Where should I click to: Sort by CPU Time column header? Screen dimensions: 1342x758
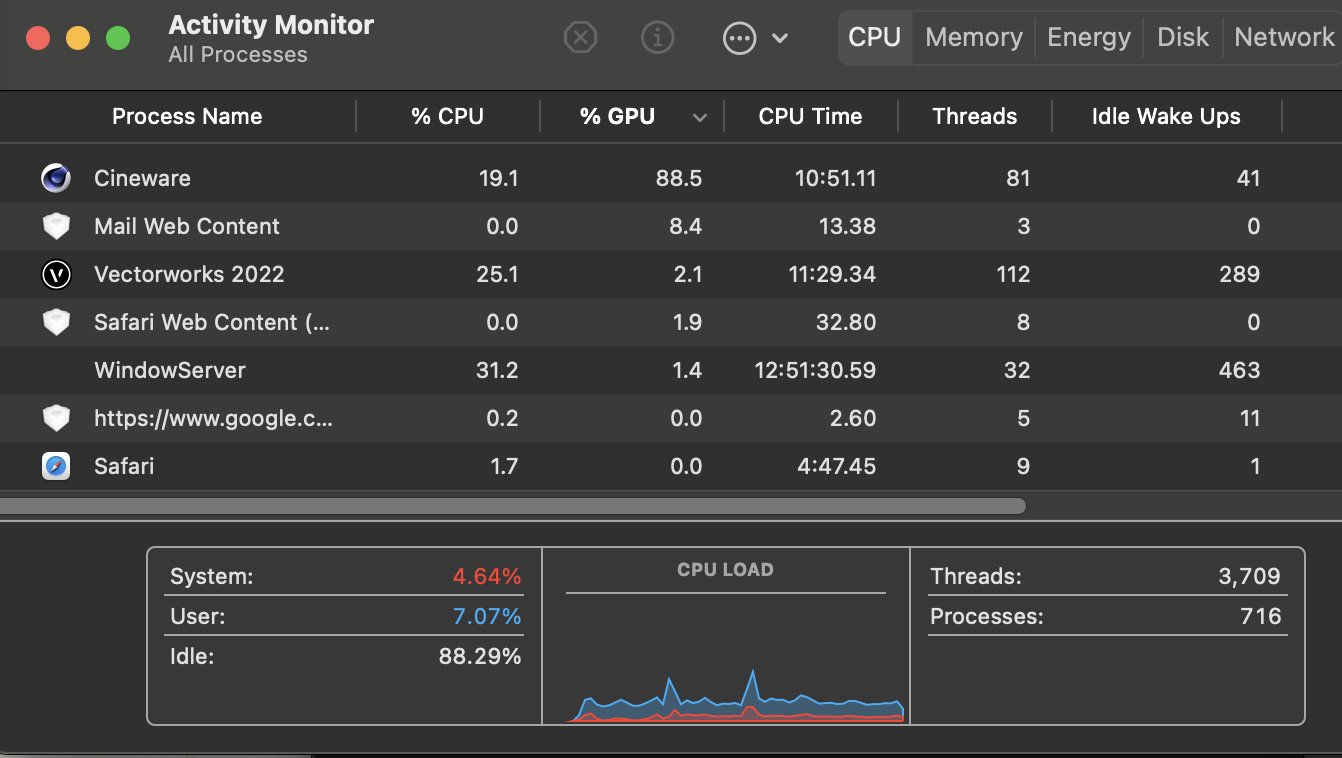point(810,116)
